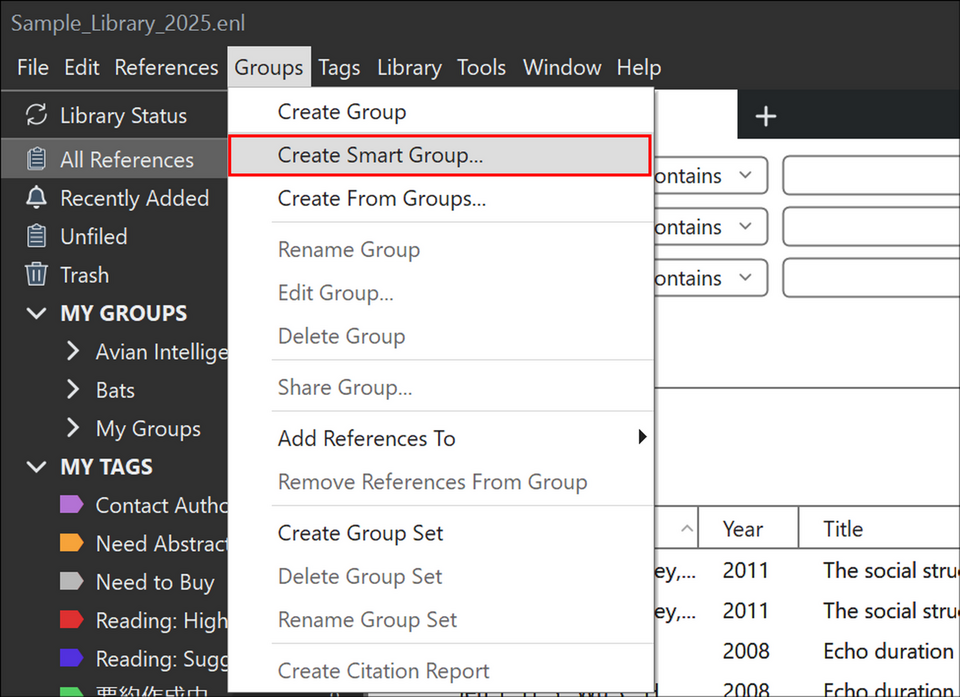960x697 pixels.
Task: Choose Create Group from menu
Action: point(441,111)
